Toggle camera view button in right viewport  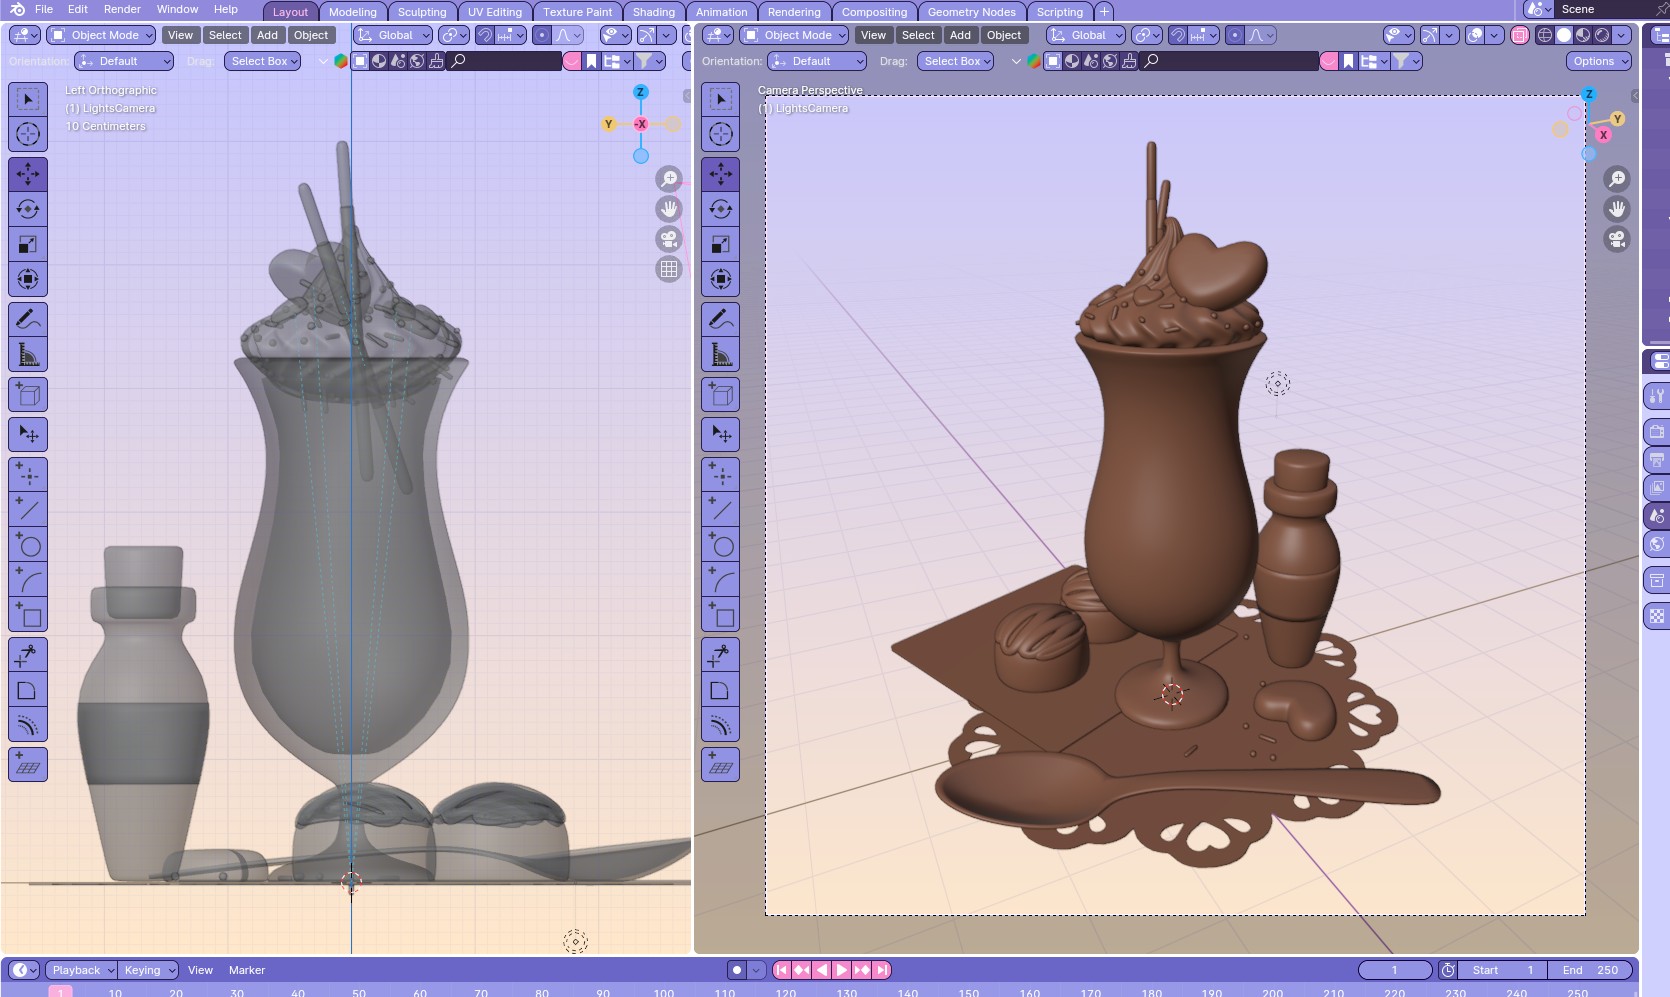click(x=1616, y=239)
